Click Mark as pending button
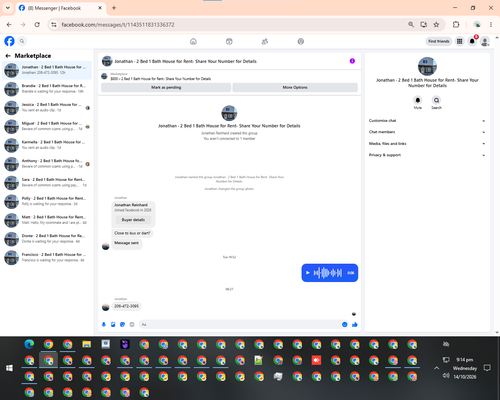 pyautogui.click(x=166, y=87)
